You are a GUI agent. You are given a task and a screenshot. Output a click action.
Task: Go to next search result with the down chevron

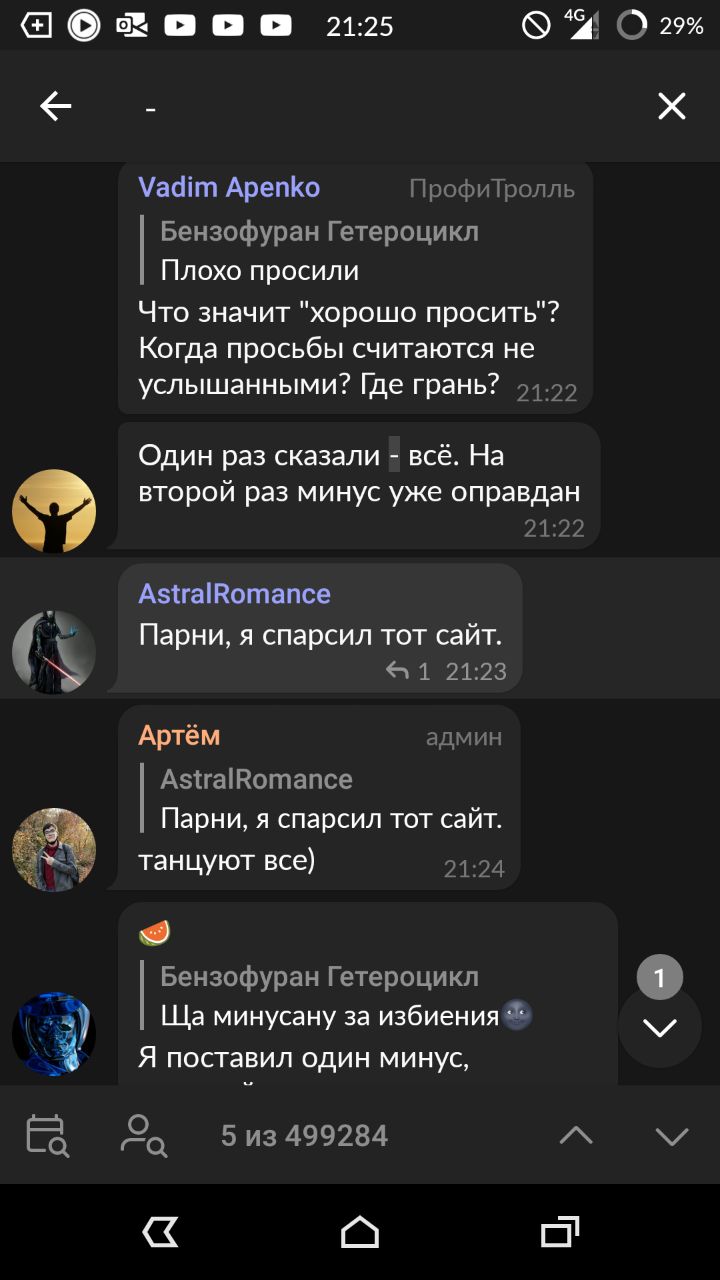672,1135
